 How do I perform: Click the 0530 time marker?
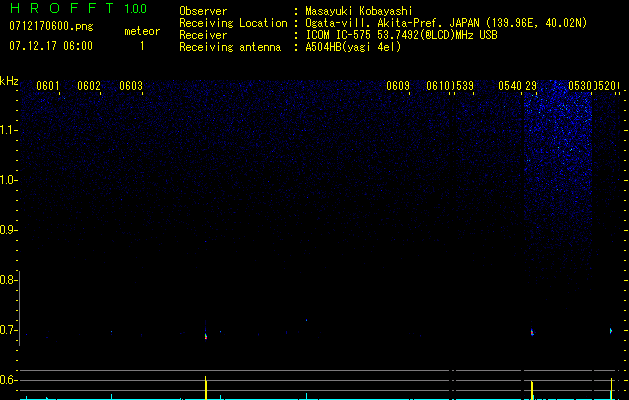coord(580,86)
